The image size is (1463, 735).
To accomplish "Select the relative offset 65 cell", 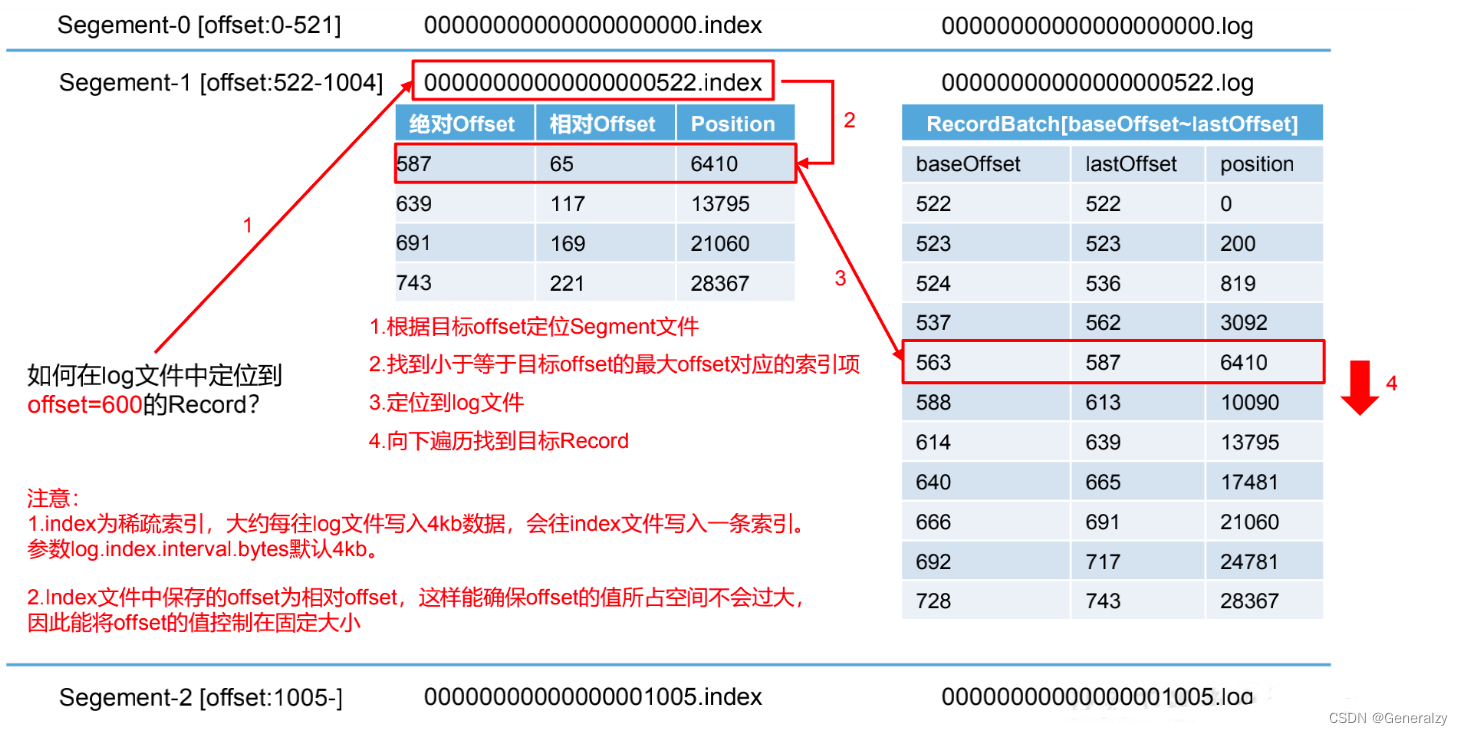I will point(562,164).
